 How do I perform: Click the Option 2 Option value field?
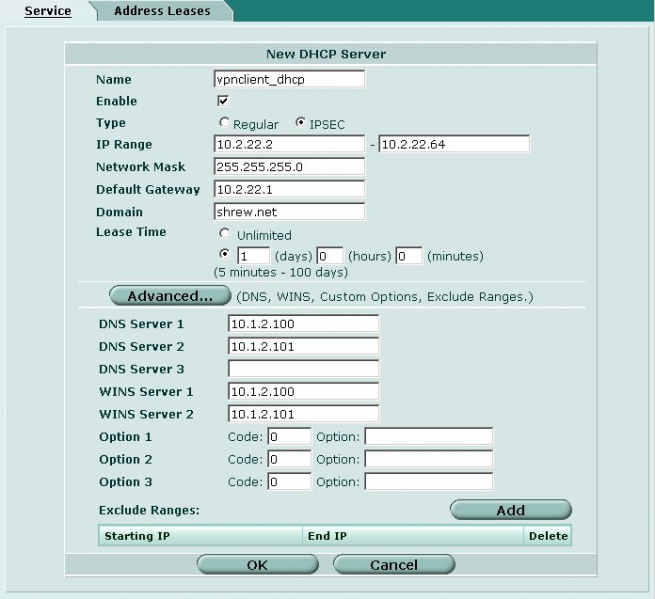tap(429, 459)
